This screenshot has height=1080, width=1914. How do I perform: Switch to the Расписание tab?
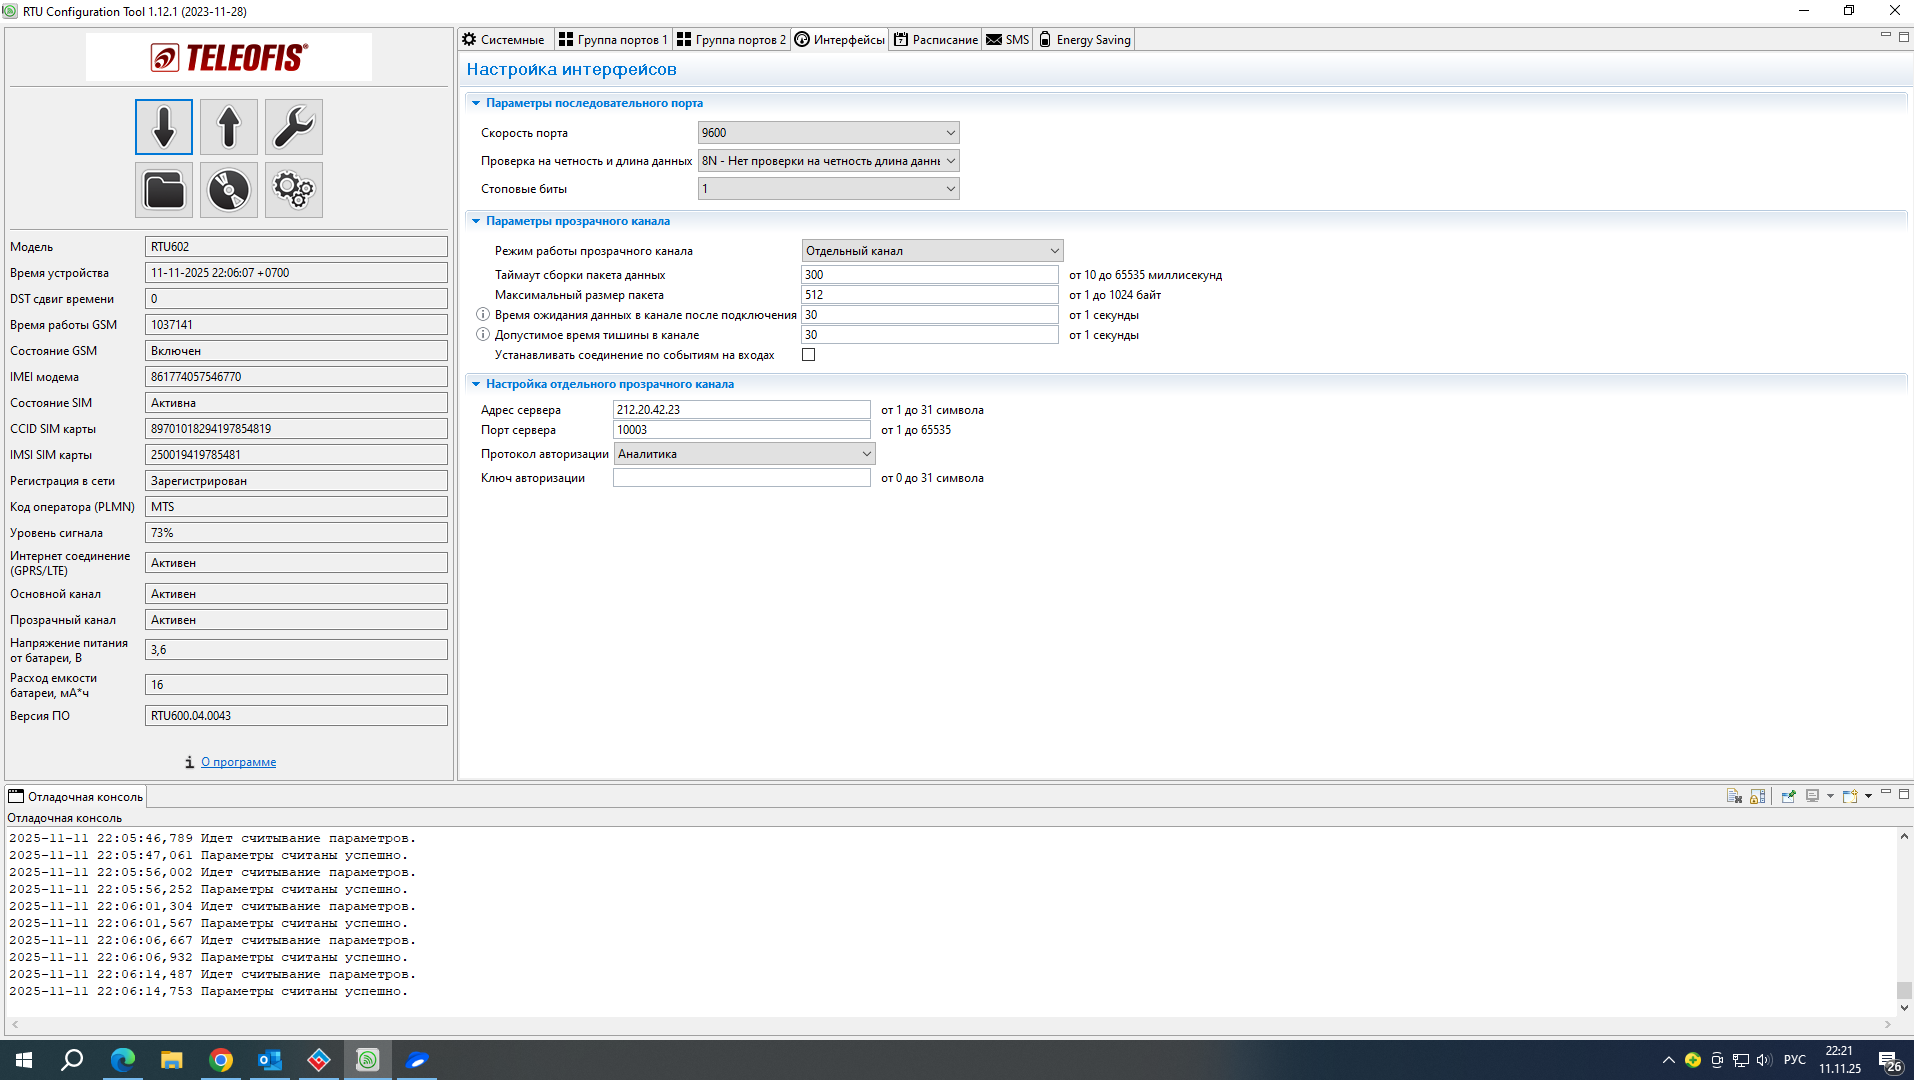click(935, 40)
